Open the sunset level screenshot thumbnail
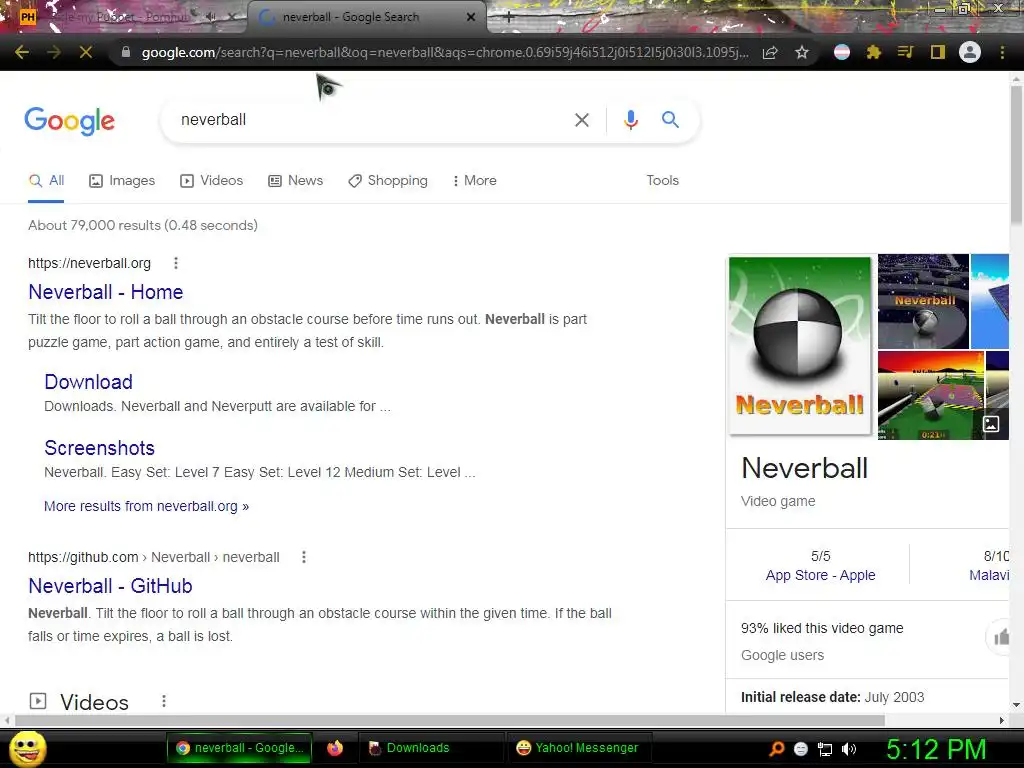The height and width of the screenshot is (768, 1024). (931, 395)
